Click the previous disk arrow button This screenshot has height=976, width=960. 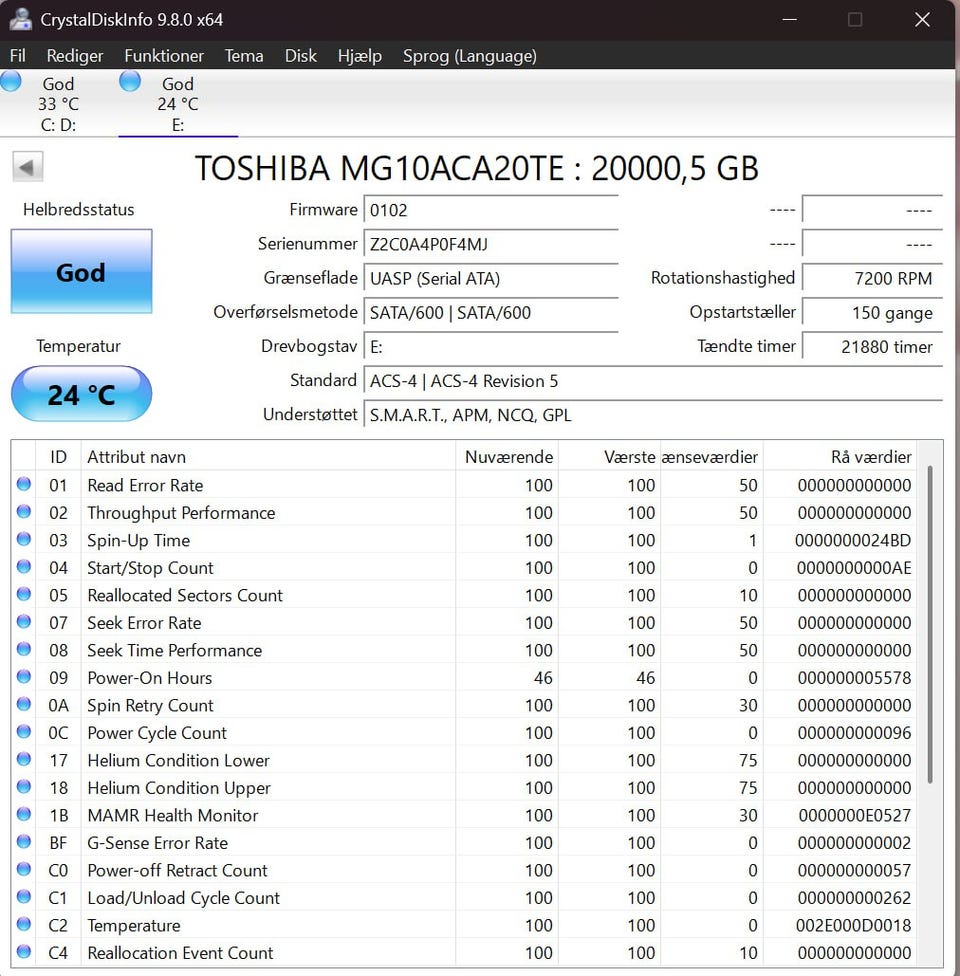click(28, 167)
